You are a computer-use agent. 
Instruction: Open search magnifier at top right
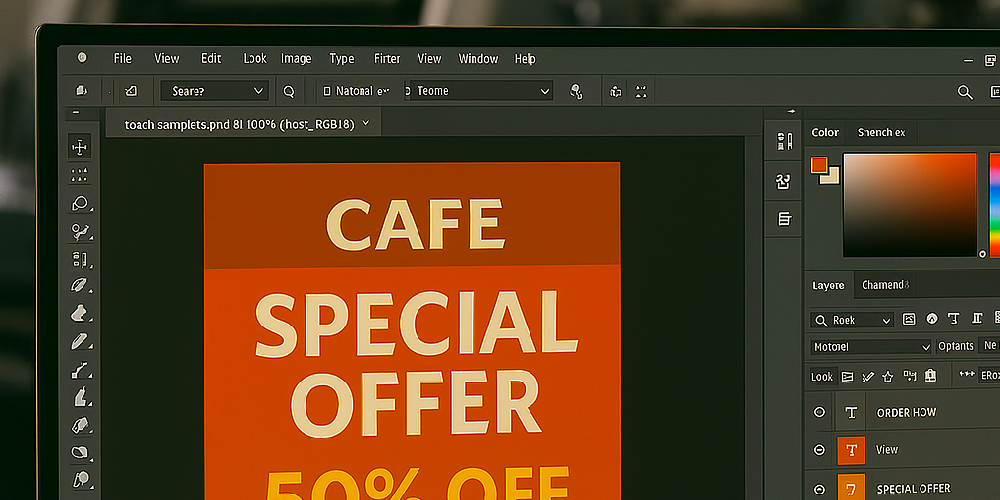click(965, 92)
